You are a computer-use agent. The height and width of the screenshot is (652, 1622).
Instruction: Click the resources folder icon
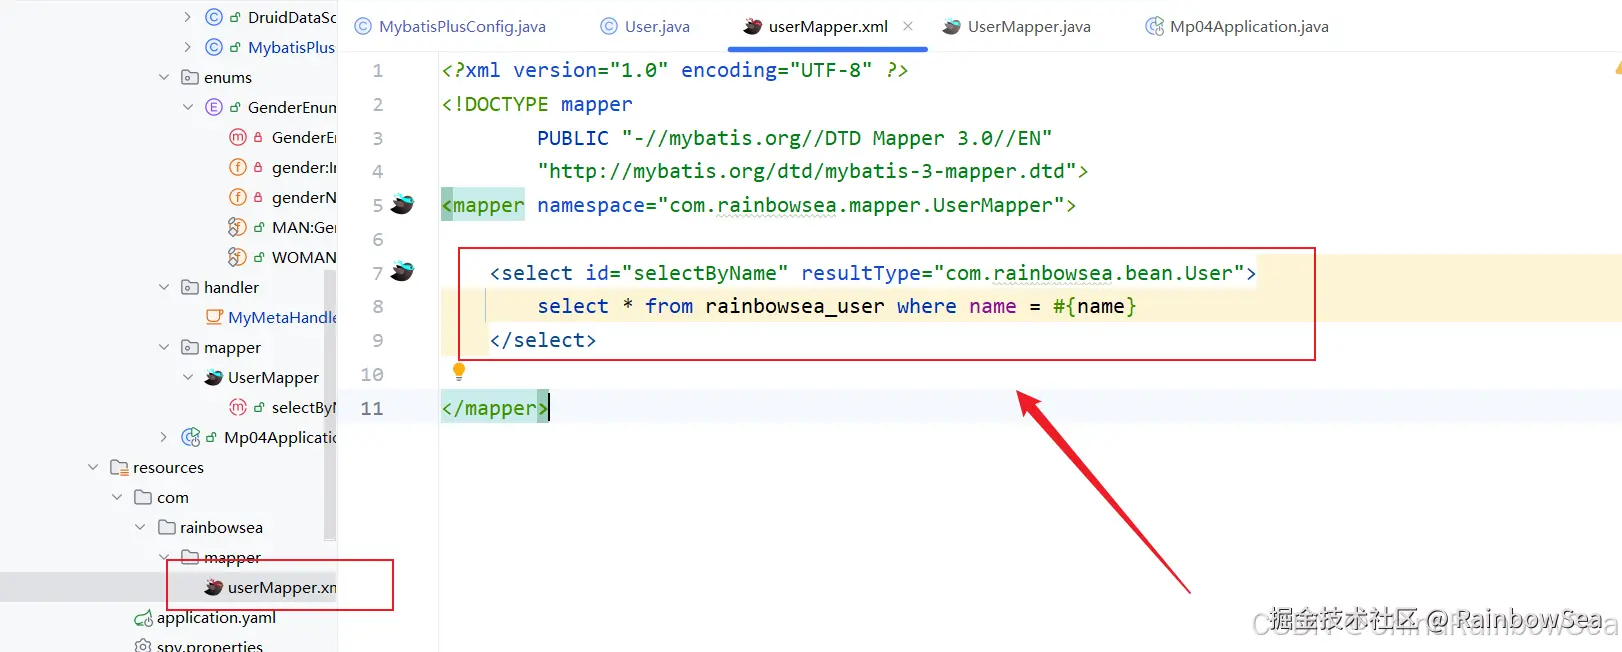pos(119,467)
